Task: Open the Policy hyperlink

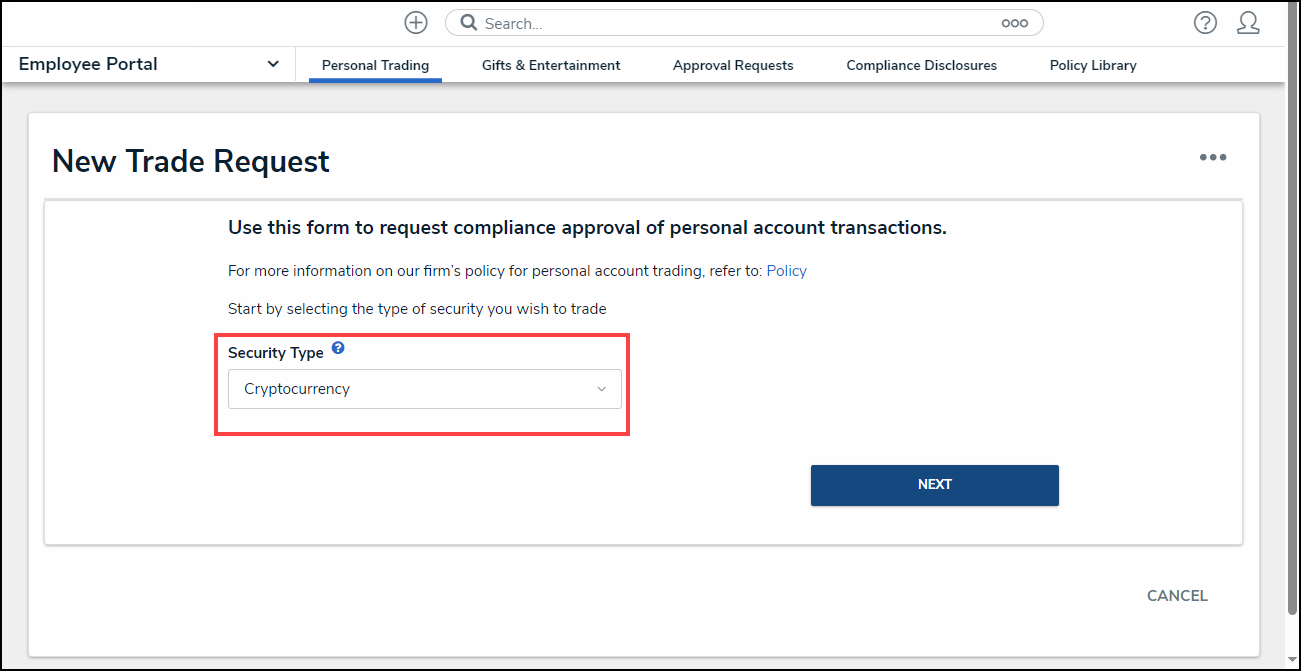Action: tap(786, 270)
